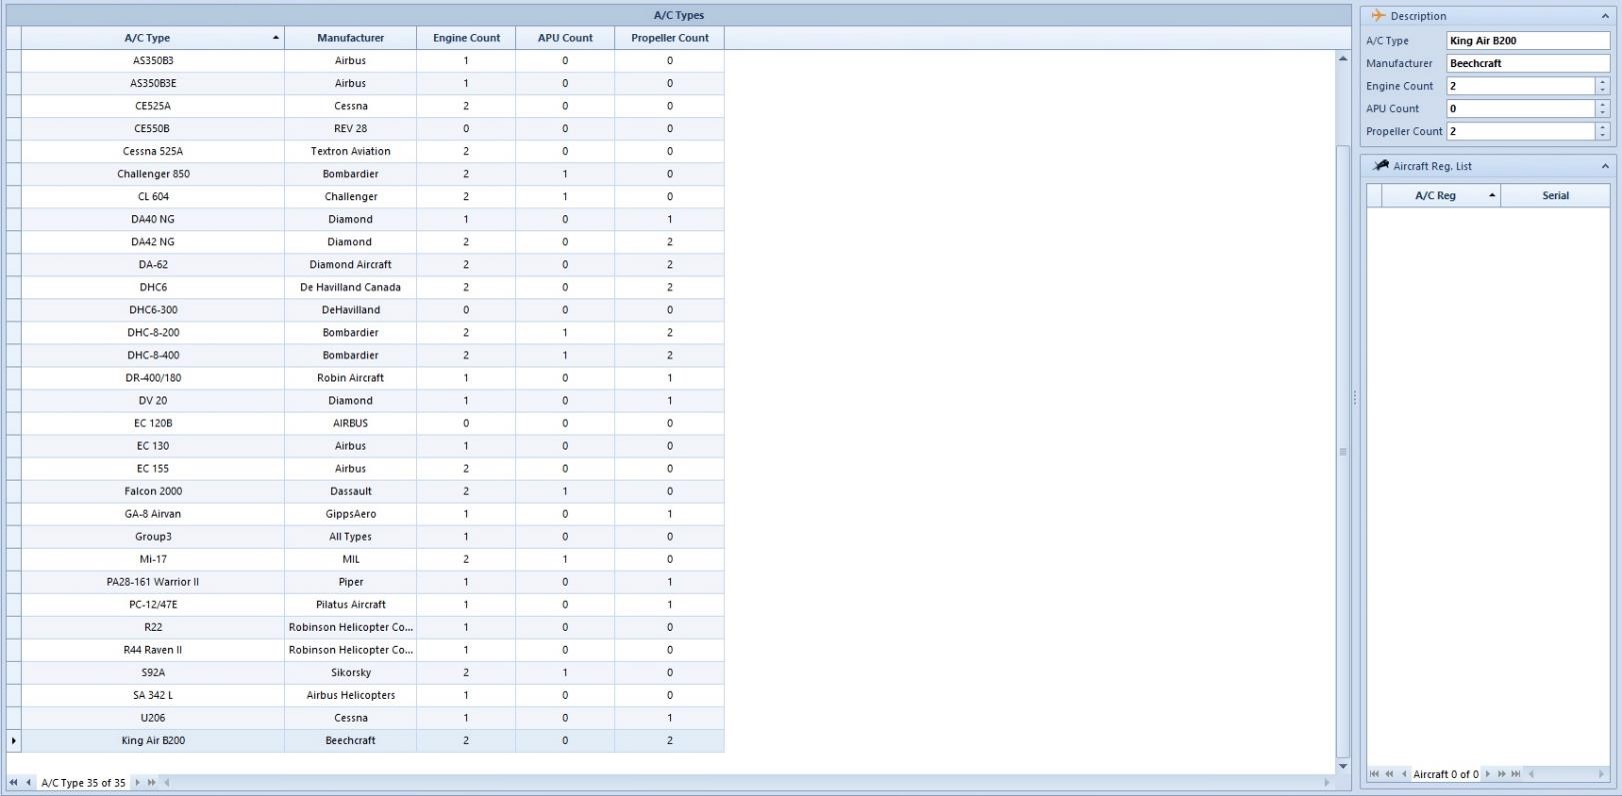Click the right arrow of the A/C Types horizontal scrollbar
The width and height of the screenshot is (1622, 796).
[x=1328, y=783]
